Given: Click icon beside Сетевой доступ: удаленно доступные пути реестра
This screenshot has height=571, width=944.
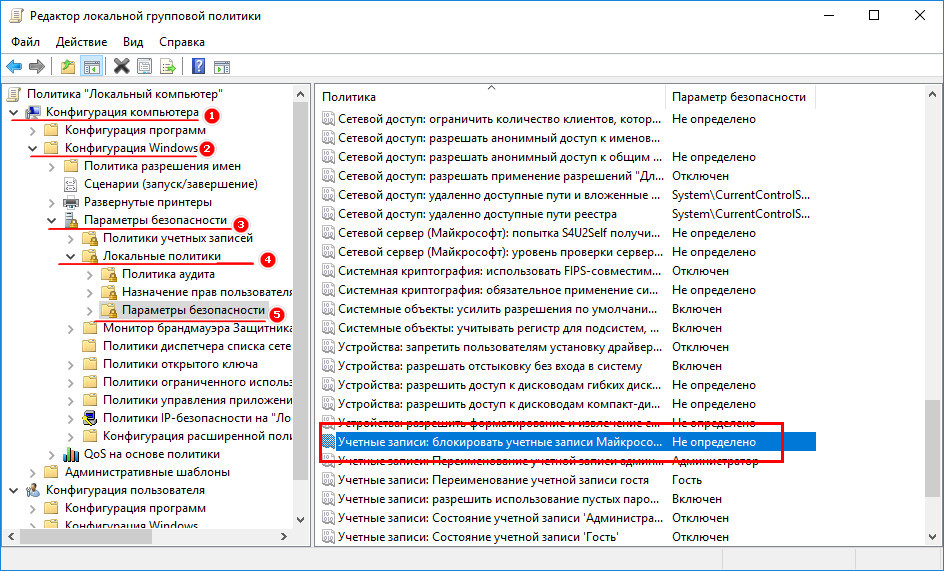Looking at the screenshot, I should point(328,214).
